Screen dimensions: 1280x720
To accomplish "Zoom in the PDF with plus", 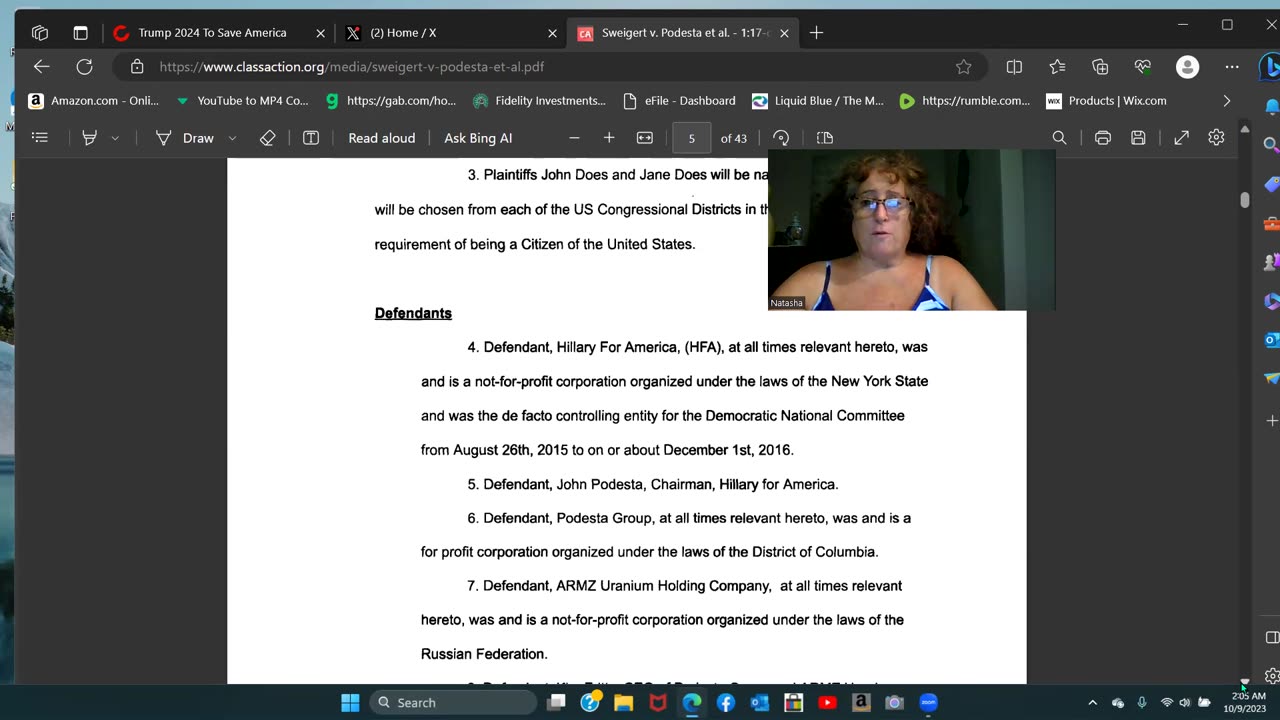I will [609, 138].
